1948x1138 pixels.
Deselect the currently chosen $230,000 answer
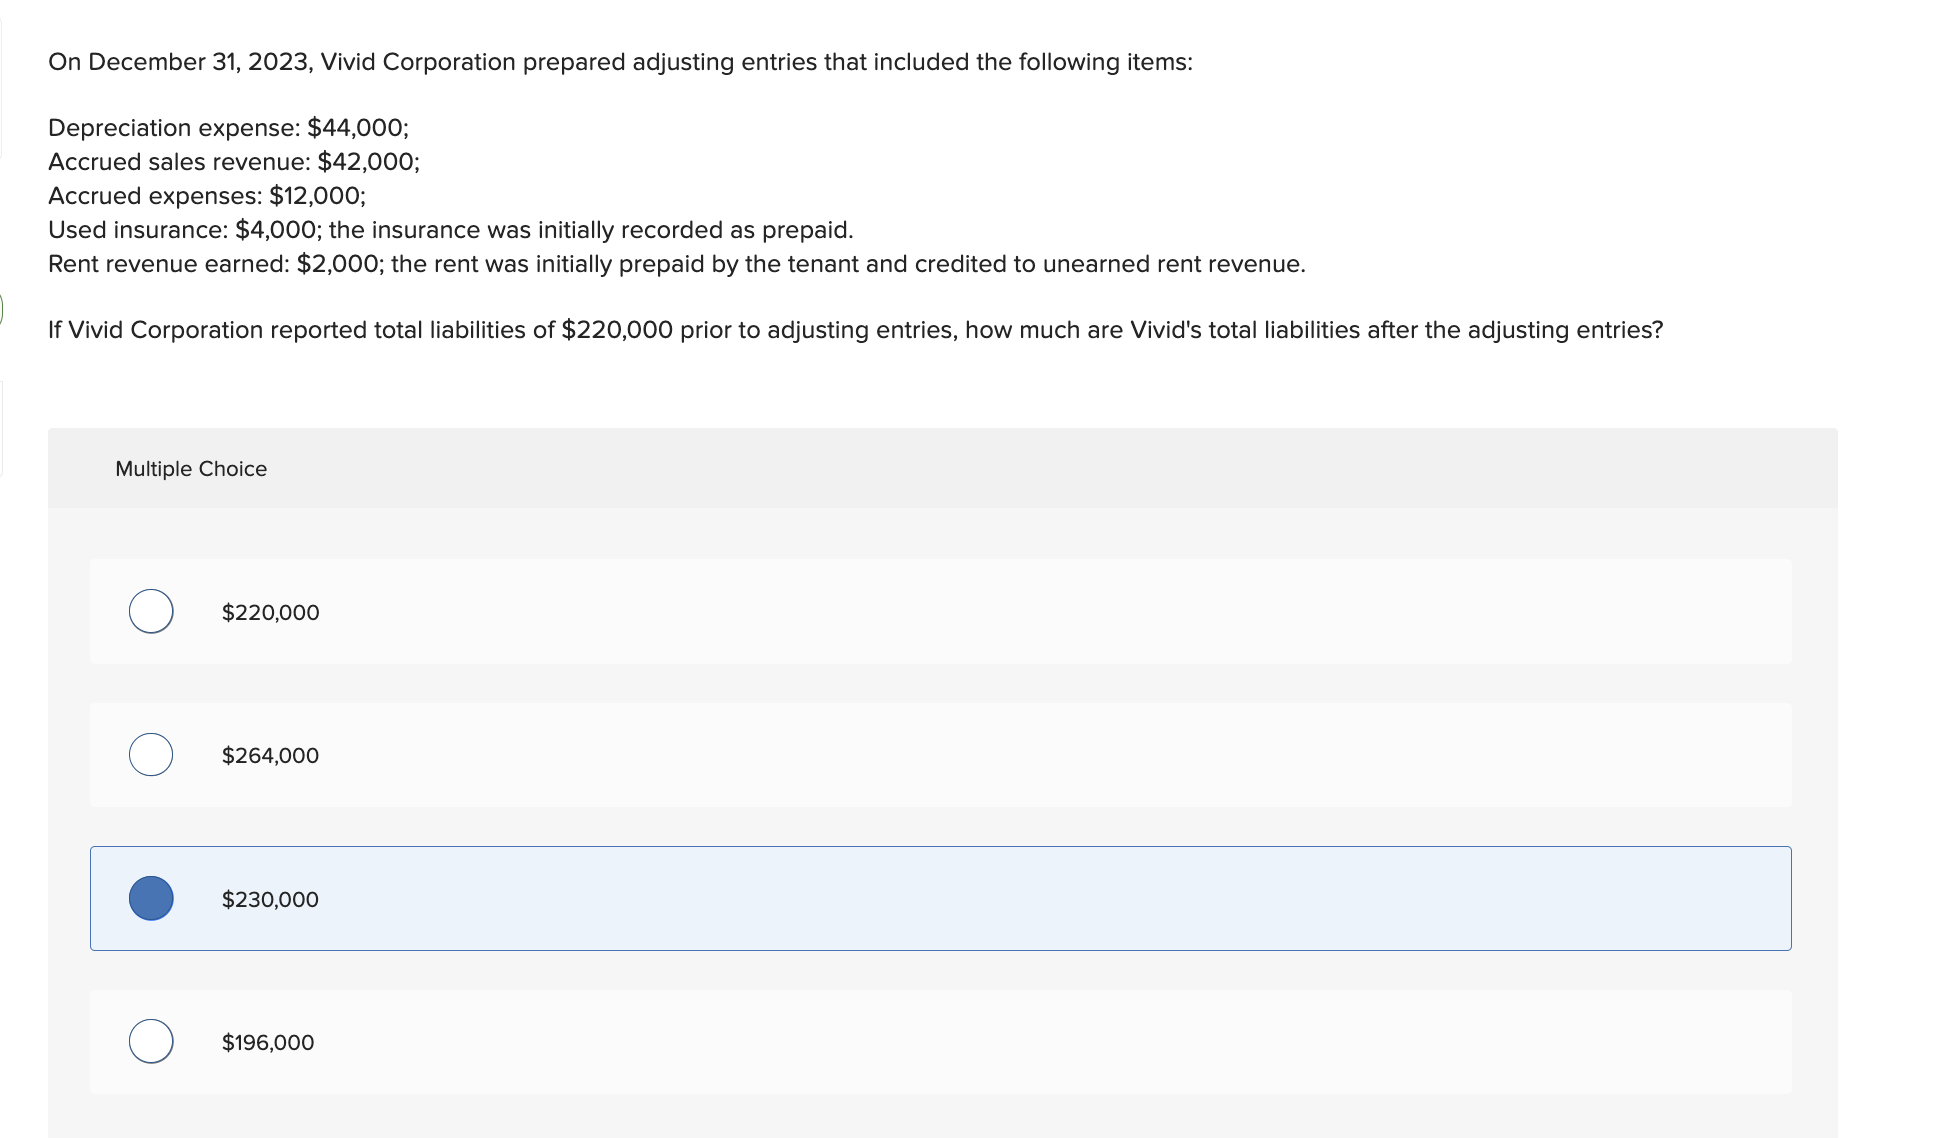point(151,898)
